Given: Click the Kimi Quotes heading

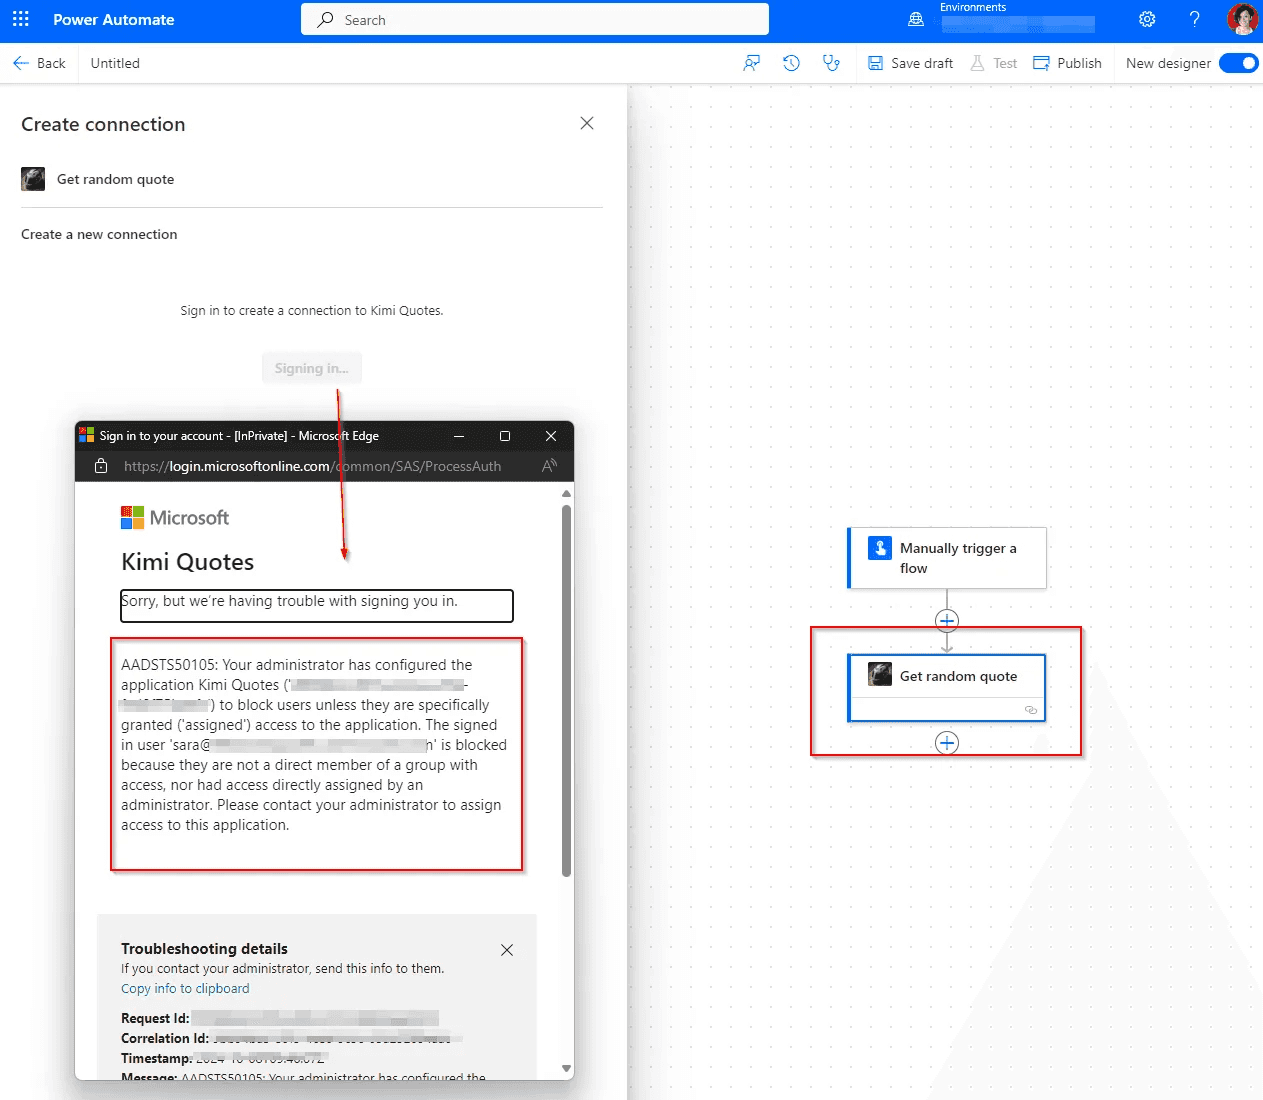Looking at the screenshot, I should point(188,562).
